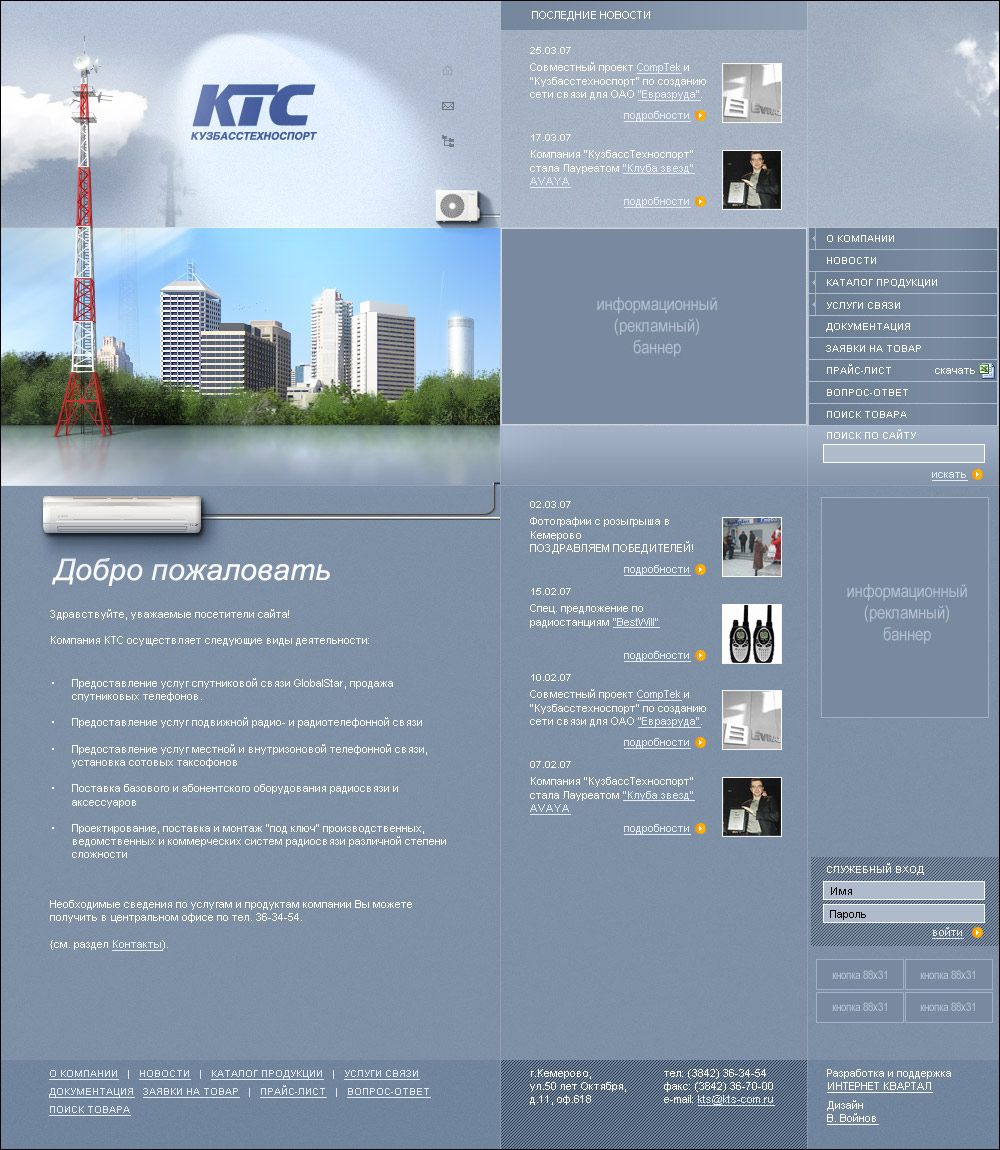Expand the arrow left of КАТАЛОГ ПРОДУКЦИИ
Image resolution: width=1000 pixels, height=1150 pixels.
tap(814, 282)
